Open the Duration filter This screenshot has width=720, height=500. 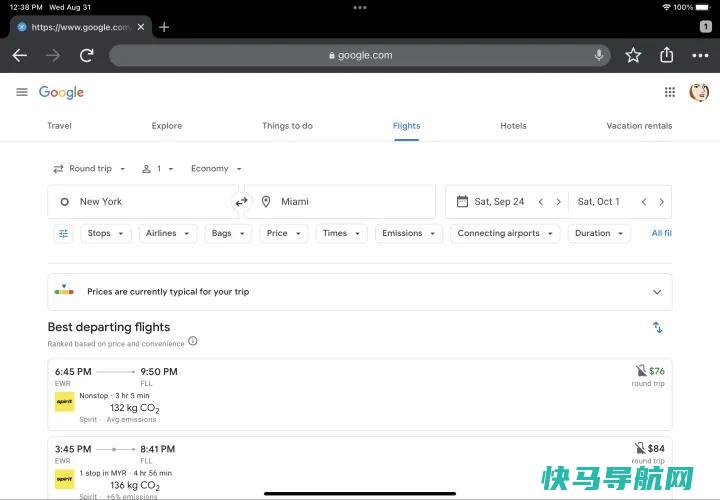click(599, 233)
